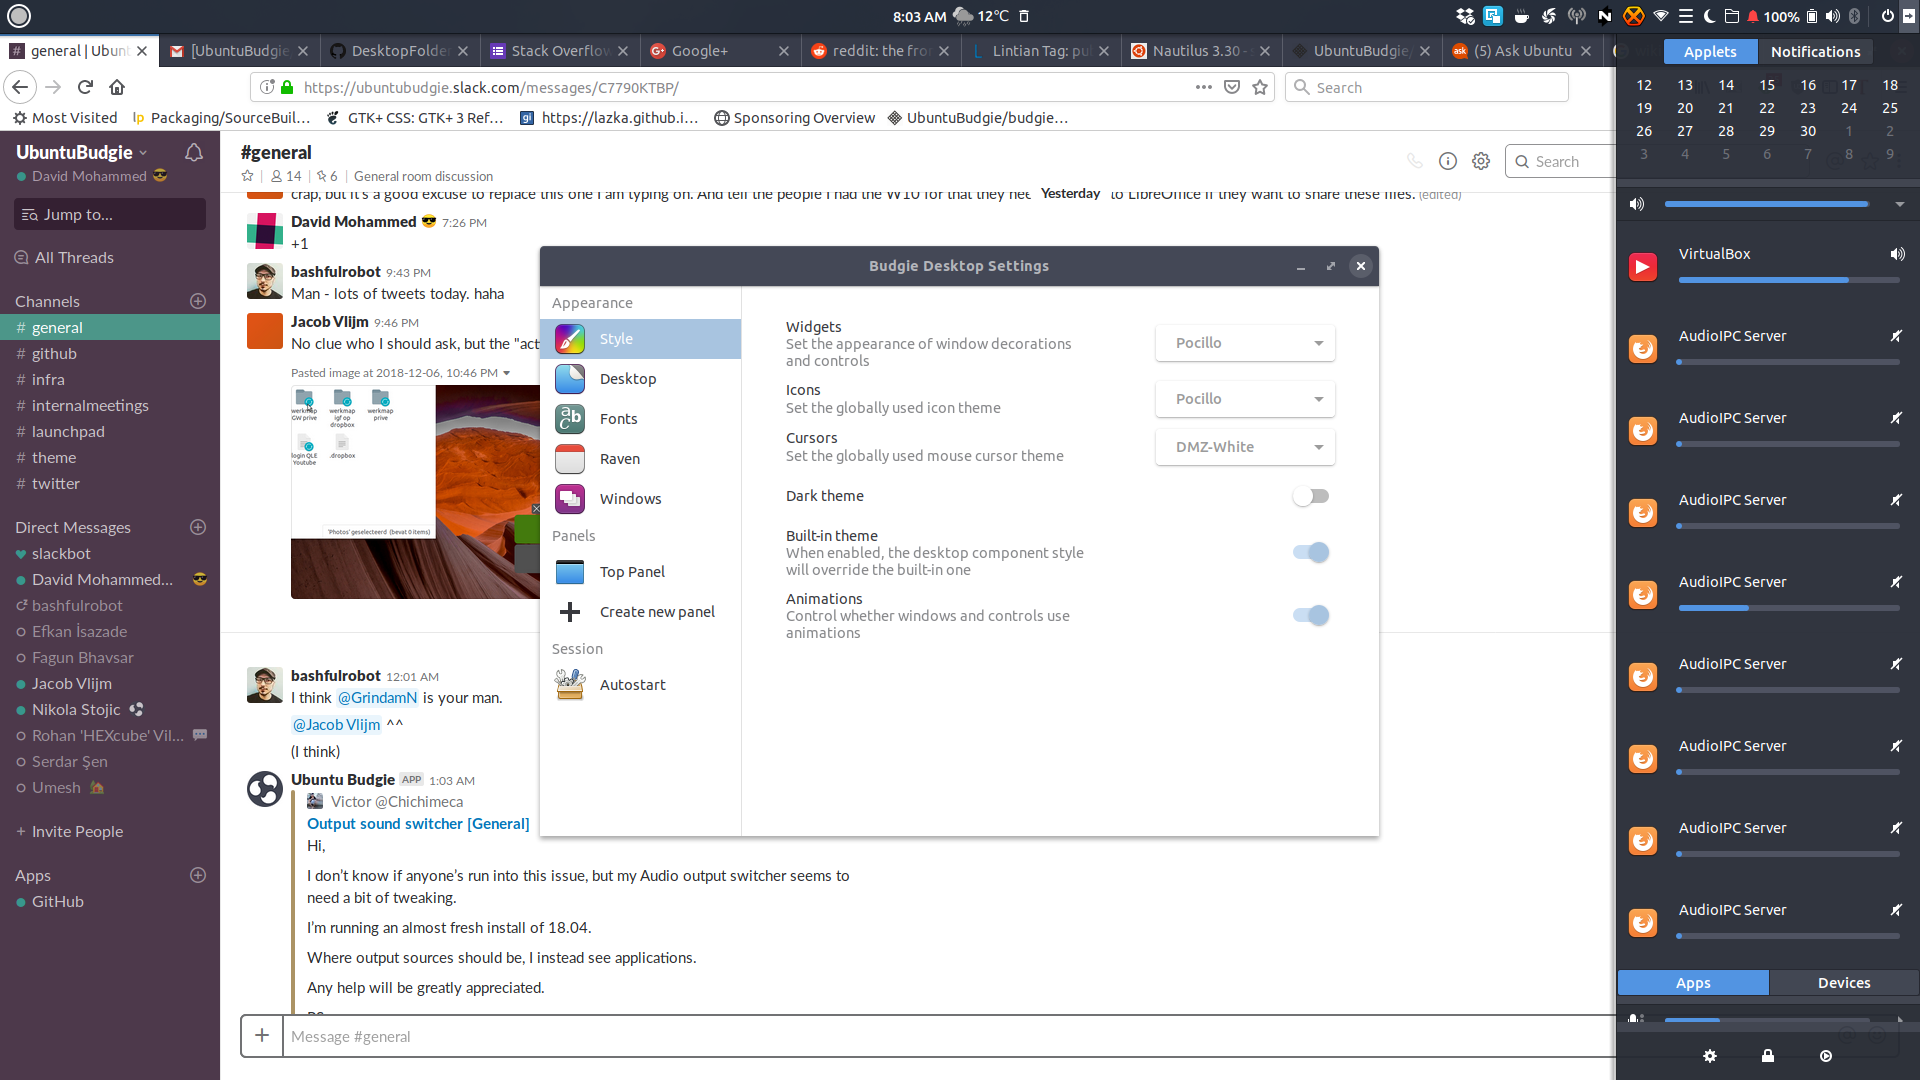Click the VirtualBox app icon in Raven

[x=1643, y=267]
